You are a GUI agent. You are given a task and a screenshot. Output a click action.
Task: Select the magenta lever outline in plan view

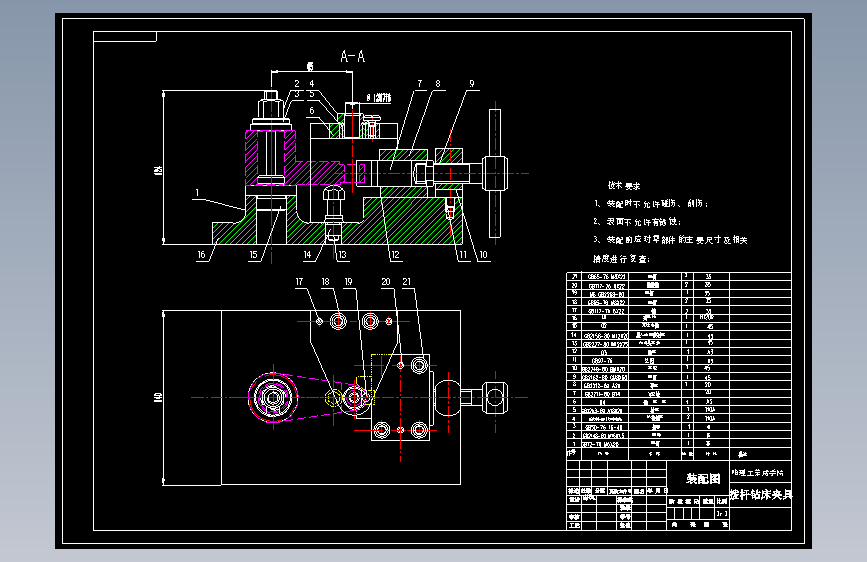coord(310,398)
